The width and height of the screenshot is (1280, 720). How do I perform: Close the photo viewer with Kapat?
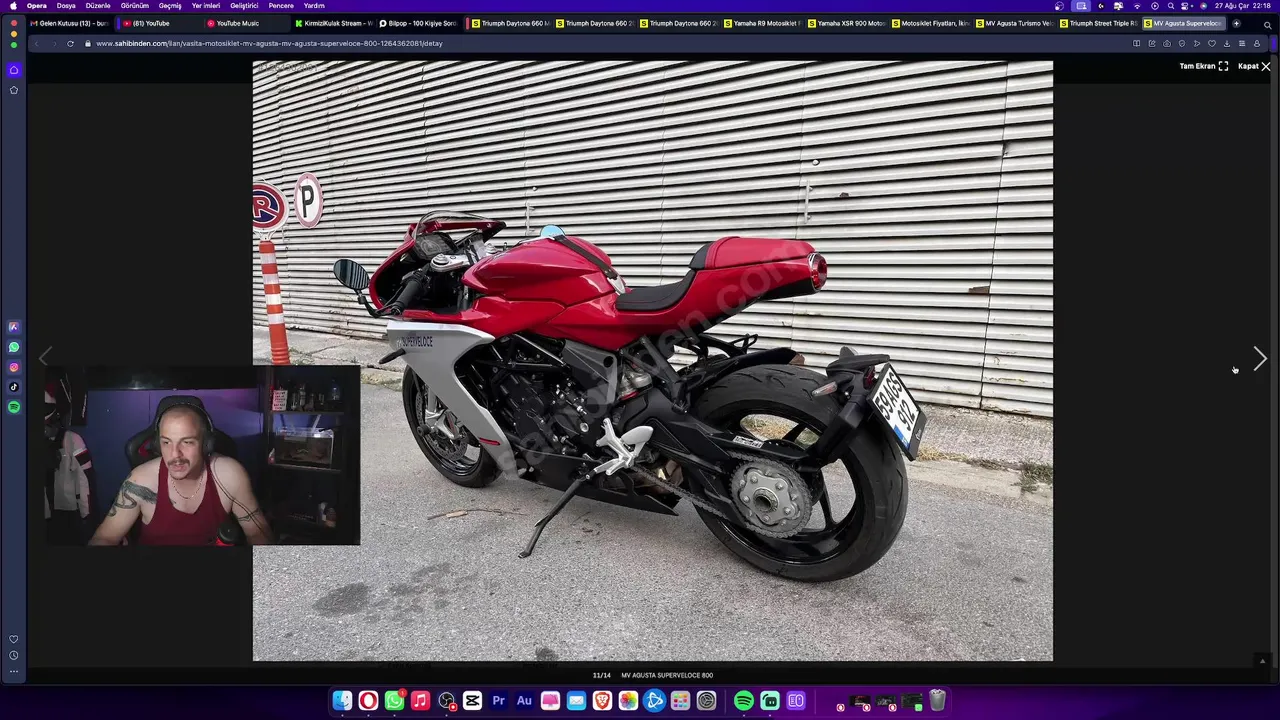(x=1254, y=66)
